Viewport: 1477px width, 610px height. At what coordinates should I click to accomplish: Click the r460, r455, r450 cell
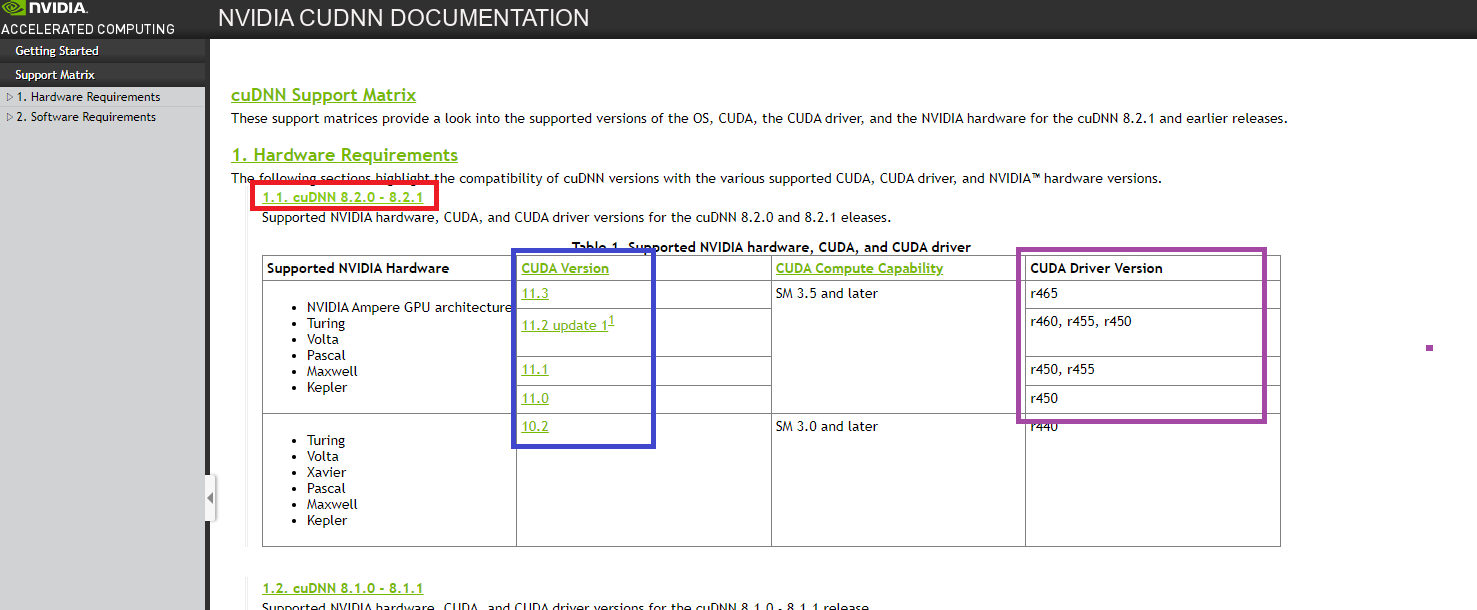point(1153,332)
